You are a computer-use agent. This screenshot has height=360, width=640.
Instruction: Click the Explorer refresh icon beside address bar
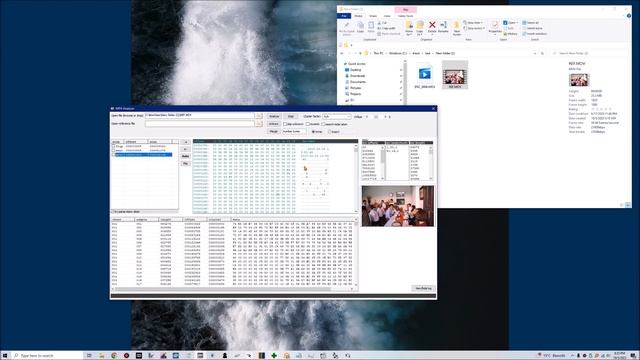tap(542, 53)
